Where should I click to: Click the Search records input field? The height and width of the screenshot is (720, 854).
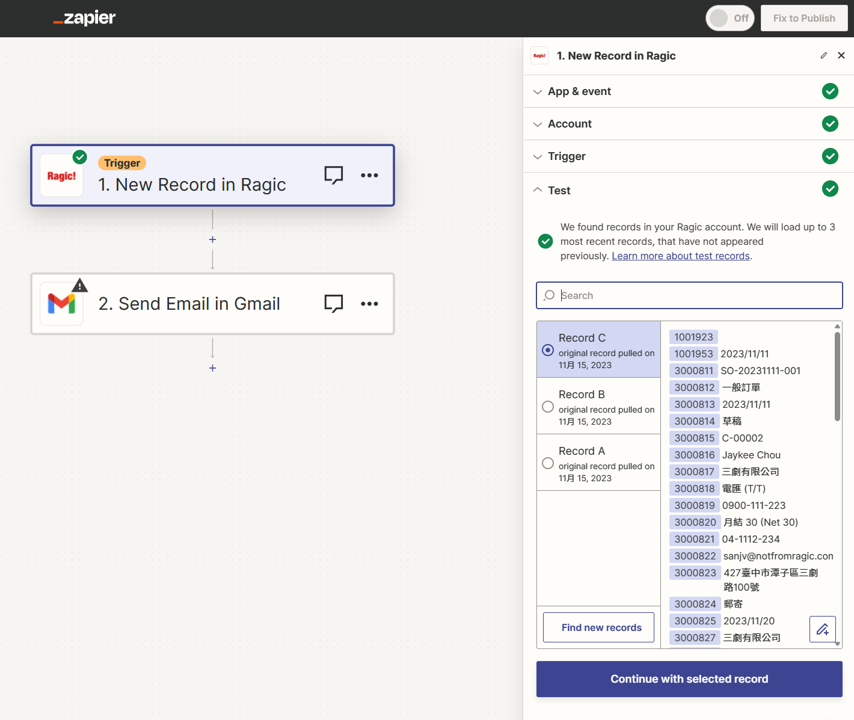tap(697, 295)
